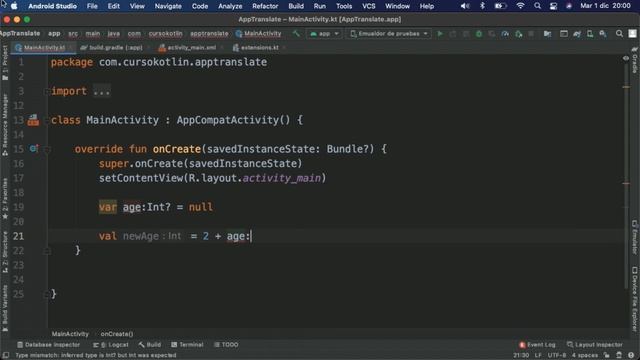Viewport: 640px width, 360px height.
Task: Open the Refactor menu
Action: click(265, 6)
